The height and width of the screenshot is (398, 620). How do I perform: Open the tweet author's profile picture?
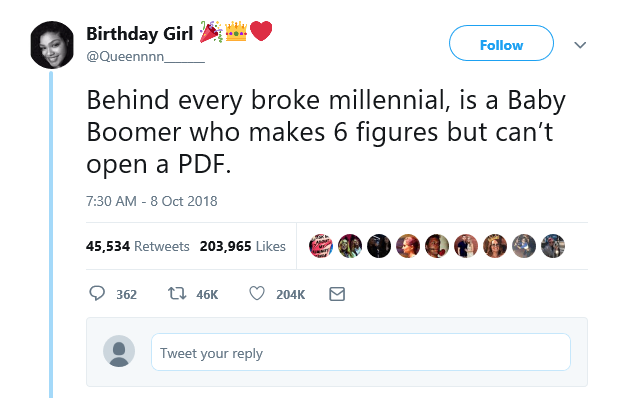point(52,45)
